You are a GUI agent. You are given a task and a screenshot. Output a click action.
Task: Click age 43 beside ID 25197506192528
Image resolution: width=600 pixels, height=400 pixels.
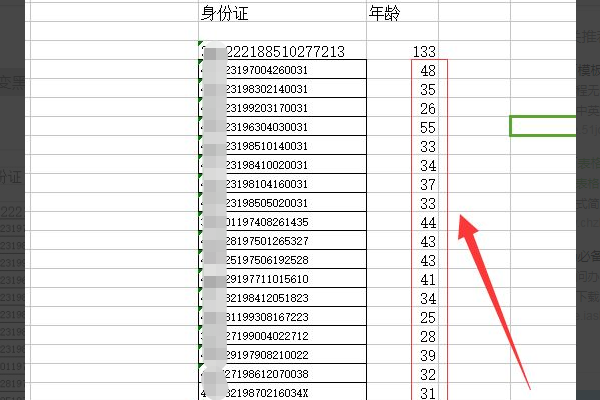coord(403,259)
